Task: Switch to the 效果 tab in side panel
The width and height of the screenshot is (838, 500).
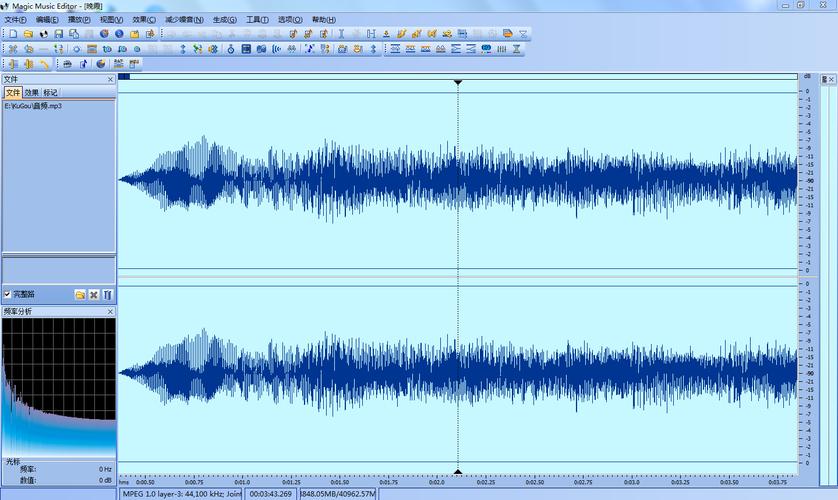Action: [32, 92]
